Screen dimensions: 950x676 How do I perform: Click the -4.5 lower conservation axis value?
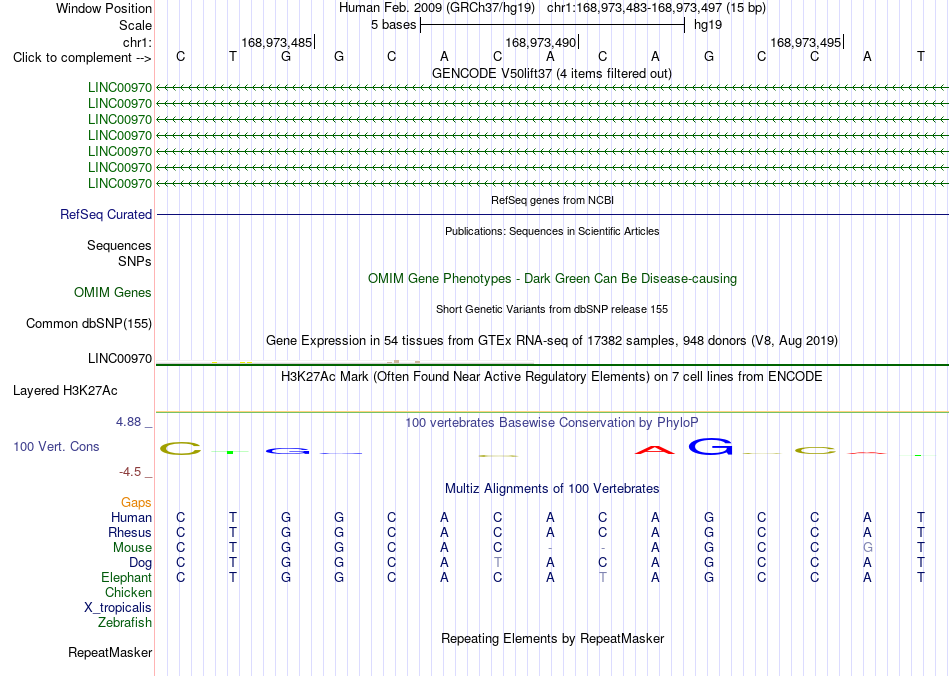130,472
